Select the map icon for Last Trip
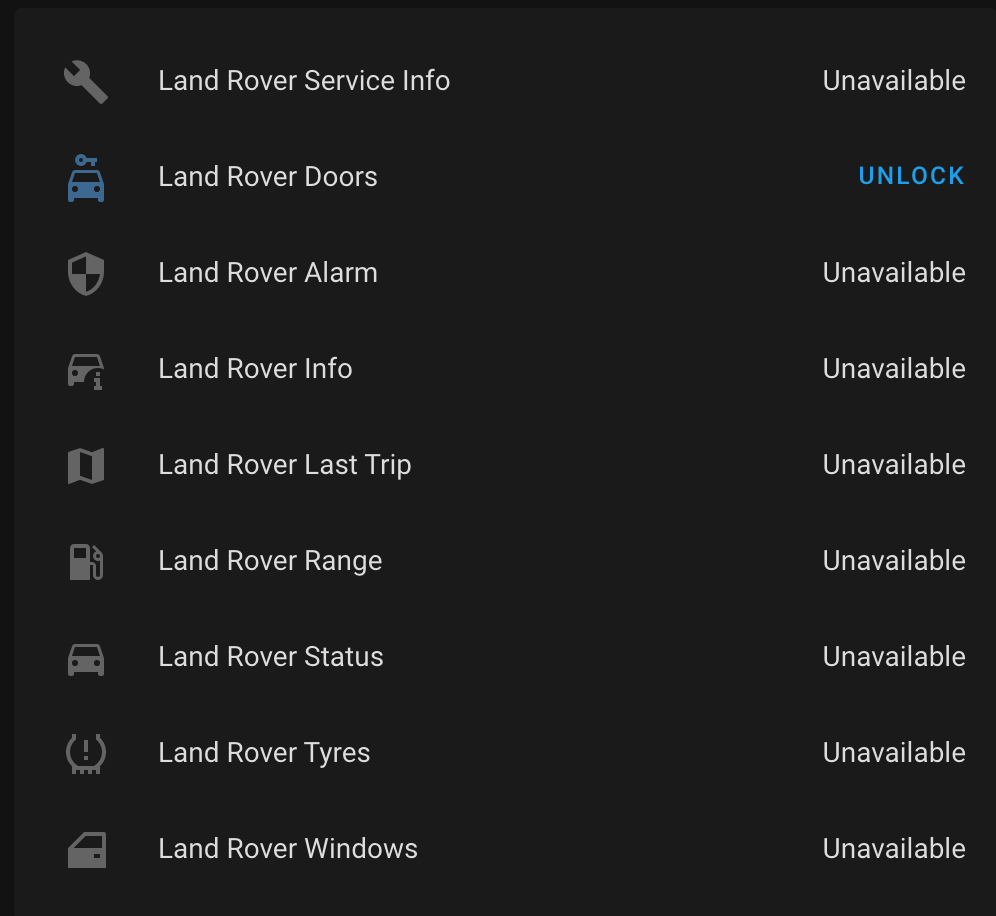The image size is (996, 916). 85,464
